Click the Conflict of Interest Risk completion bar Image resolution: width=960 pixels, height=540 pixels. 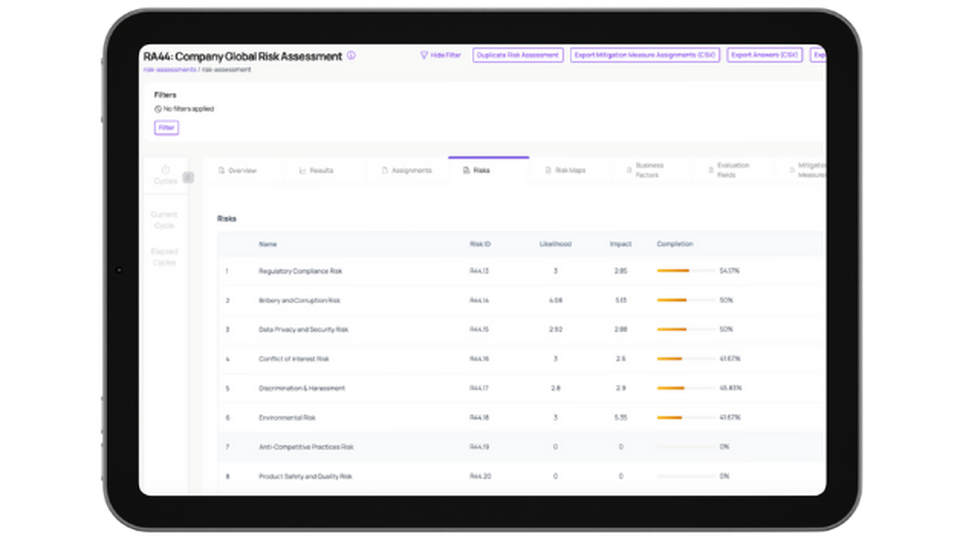[x=686, y=359]
